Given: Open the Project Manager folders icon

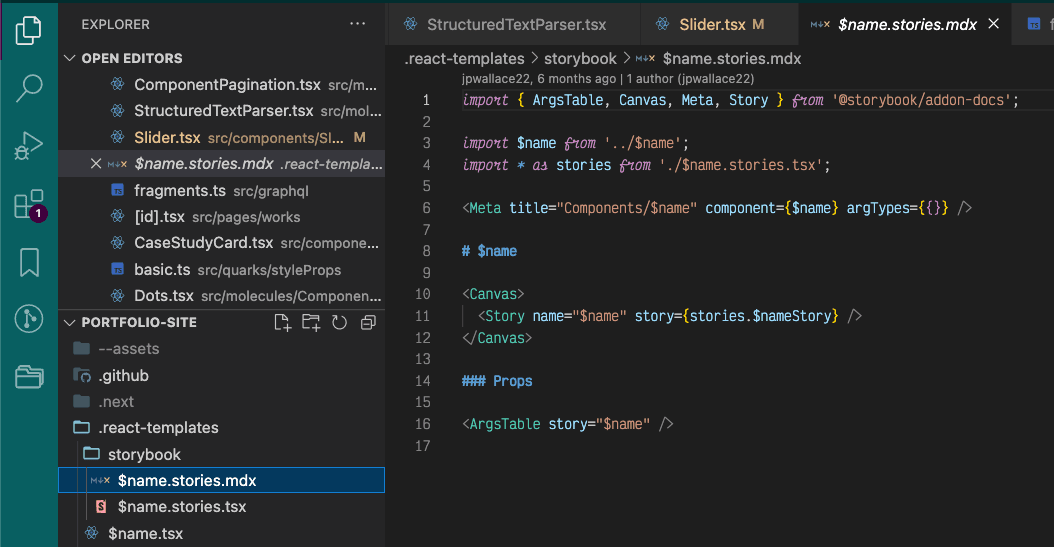Looking at the screenshot, I should 28,376.
